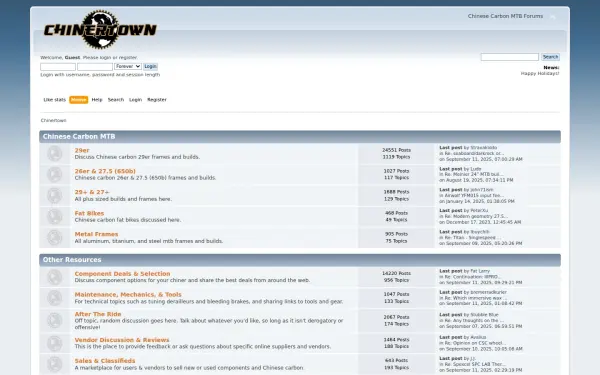Click the username input field
This screenshot has width=600, height=375.
(58, 67)
